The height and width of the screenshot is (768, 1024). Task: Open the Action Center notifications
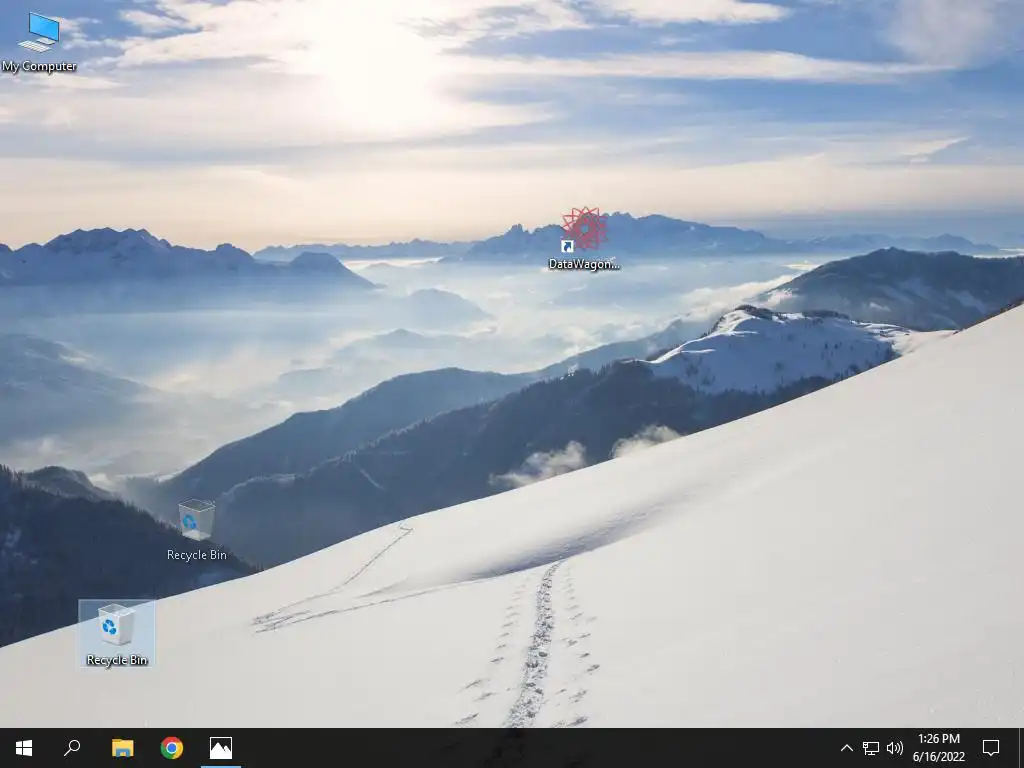click(x=991, y=748)
